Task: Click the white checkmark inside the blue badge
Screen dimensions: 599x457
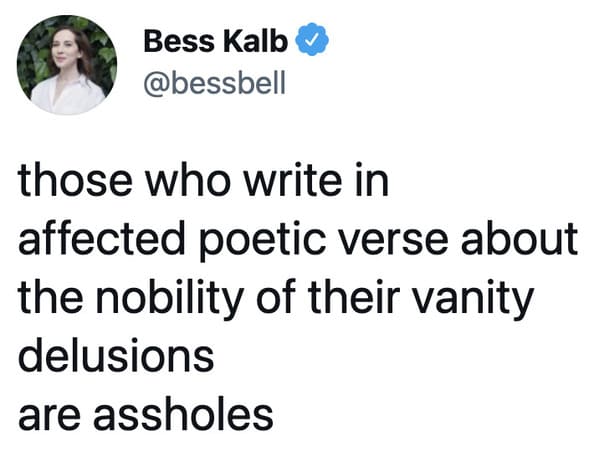Action: pyautogui.click(x=313, y=39)
